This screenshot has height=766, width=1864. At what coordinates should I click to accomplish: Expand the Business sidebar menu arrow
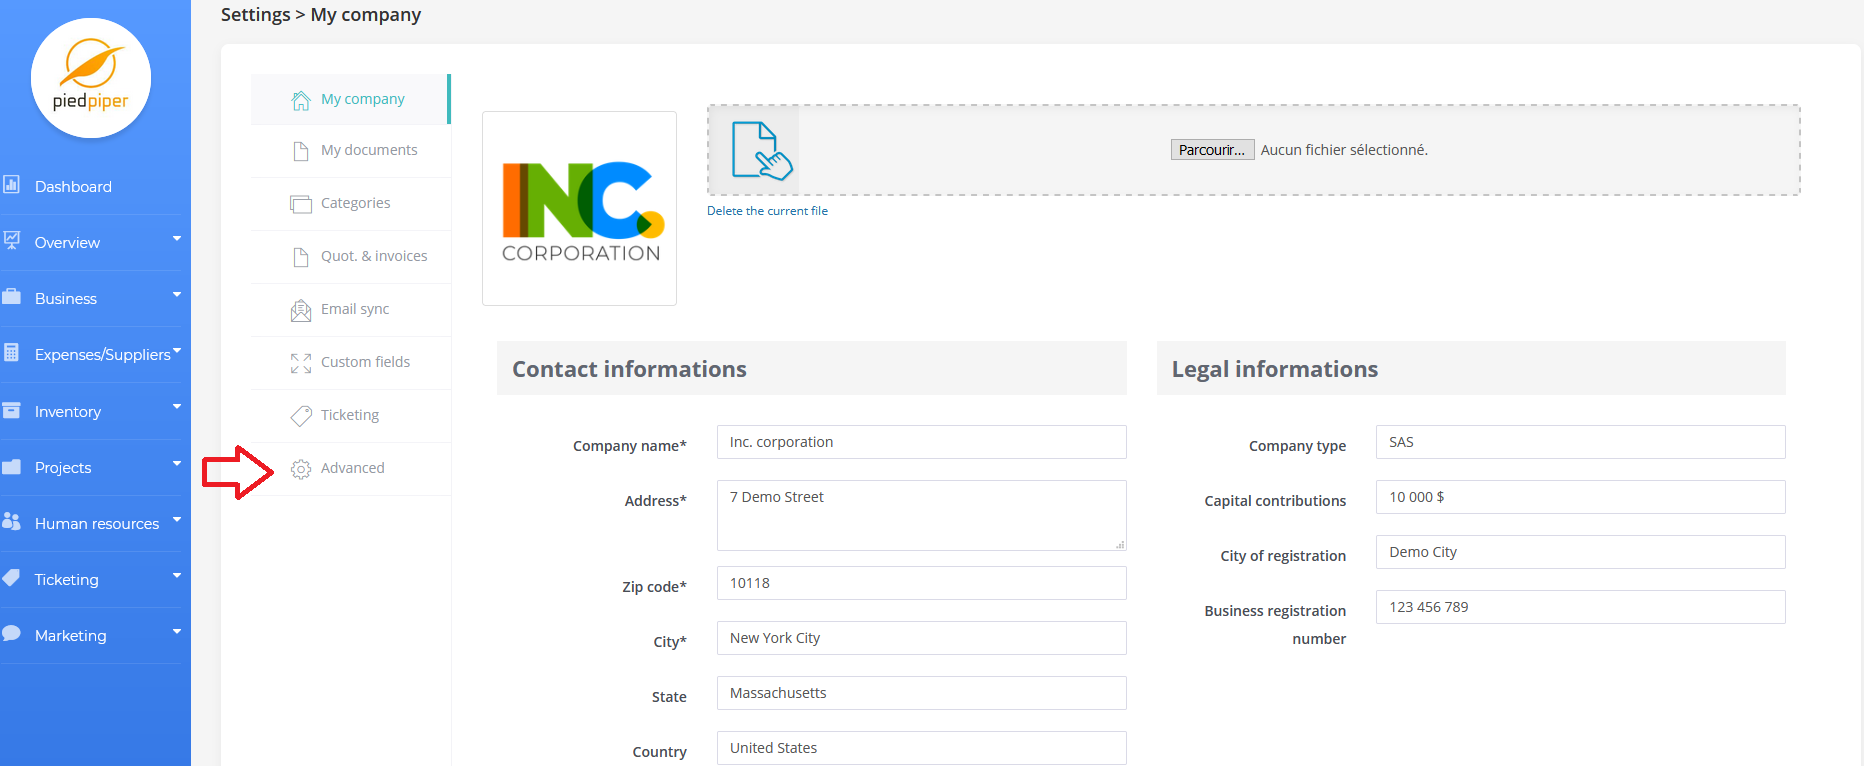(177, 295)
